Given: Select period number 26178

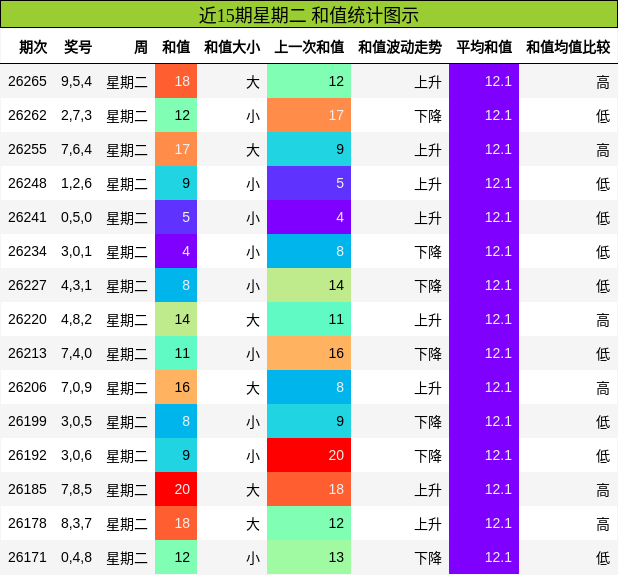Looking at the screenshot, I should (27, 523).
